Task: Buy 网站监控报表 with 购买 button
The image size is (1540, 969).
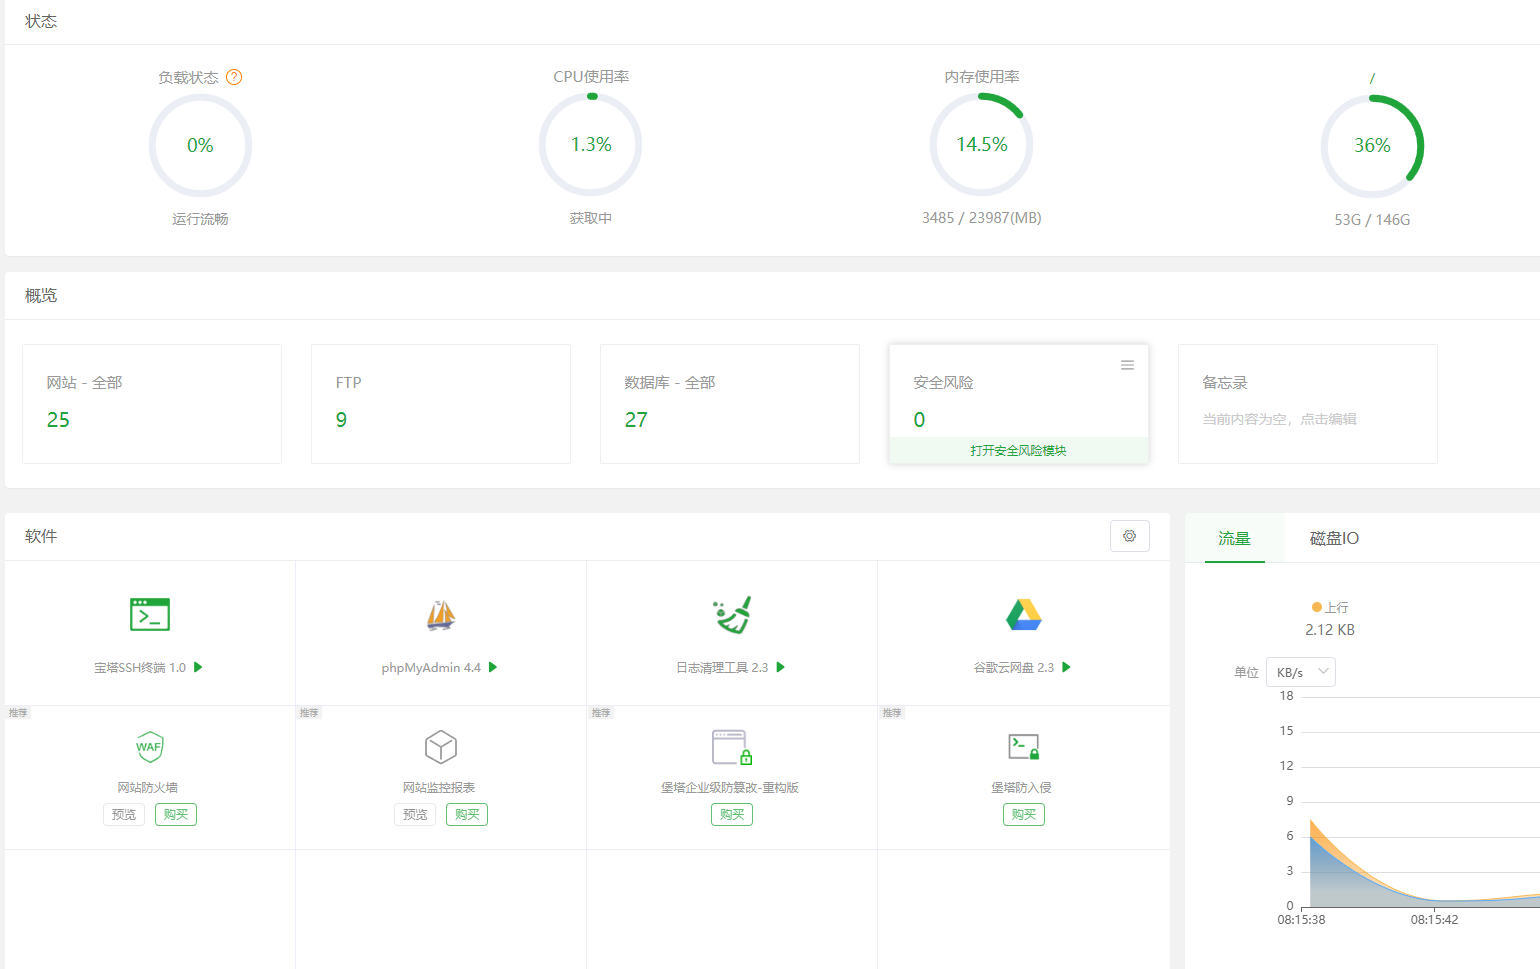Action: (467, 814)
